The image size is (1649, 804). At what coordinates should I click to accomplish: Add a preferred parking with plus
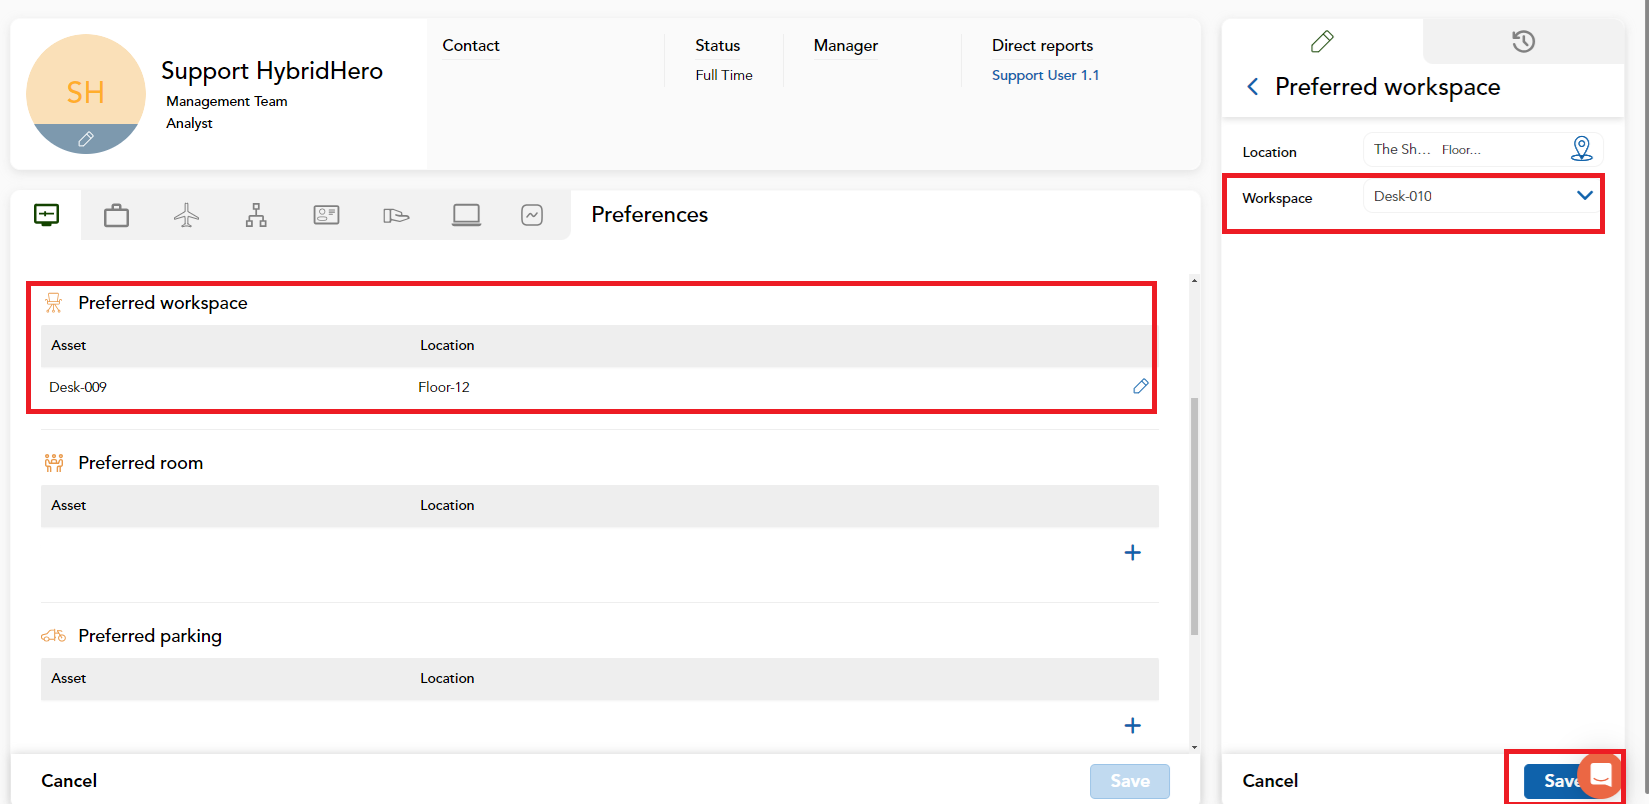(1132, 726)
